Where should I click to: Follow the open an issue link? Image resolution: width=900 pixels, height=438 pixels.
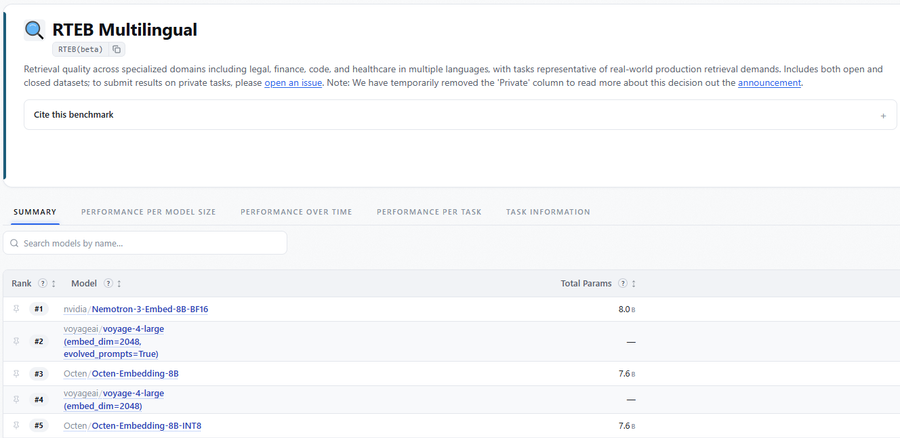pyautogui.click(x=293, y=83)
